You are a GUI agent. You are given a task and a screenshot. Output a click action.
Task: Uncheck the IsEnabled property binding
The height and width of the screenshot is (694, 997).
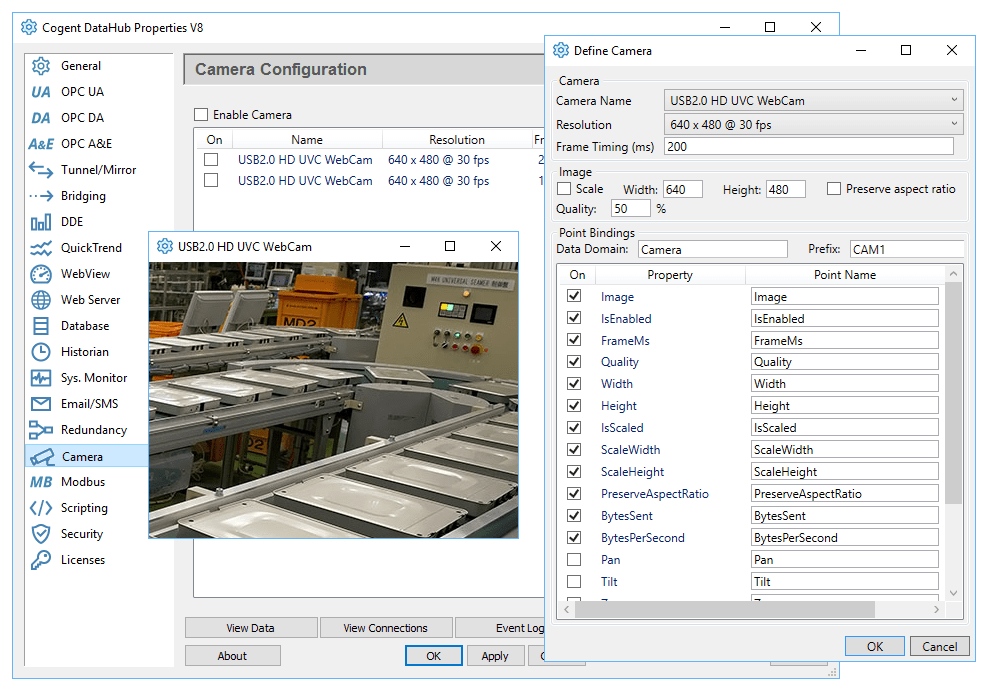coord(574,318)
